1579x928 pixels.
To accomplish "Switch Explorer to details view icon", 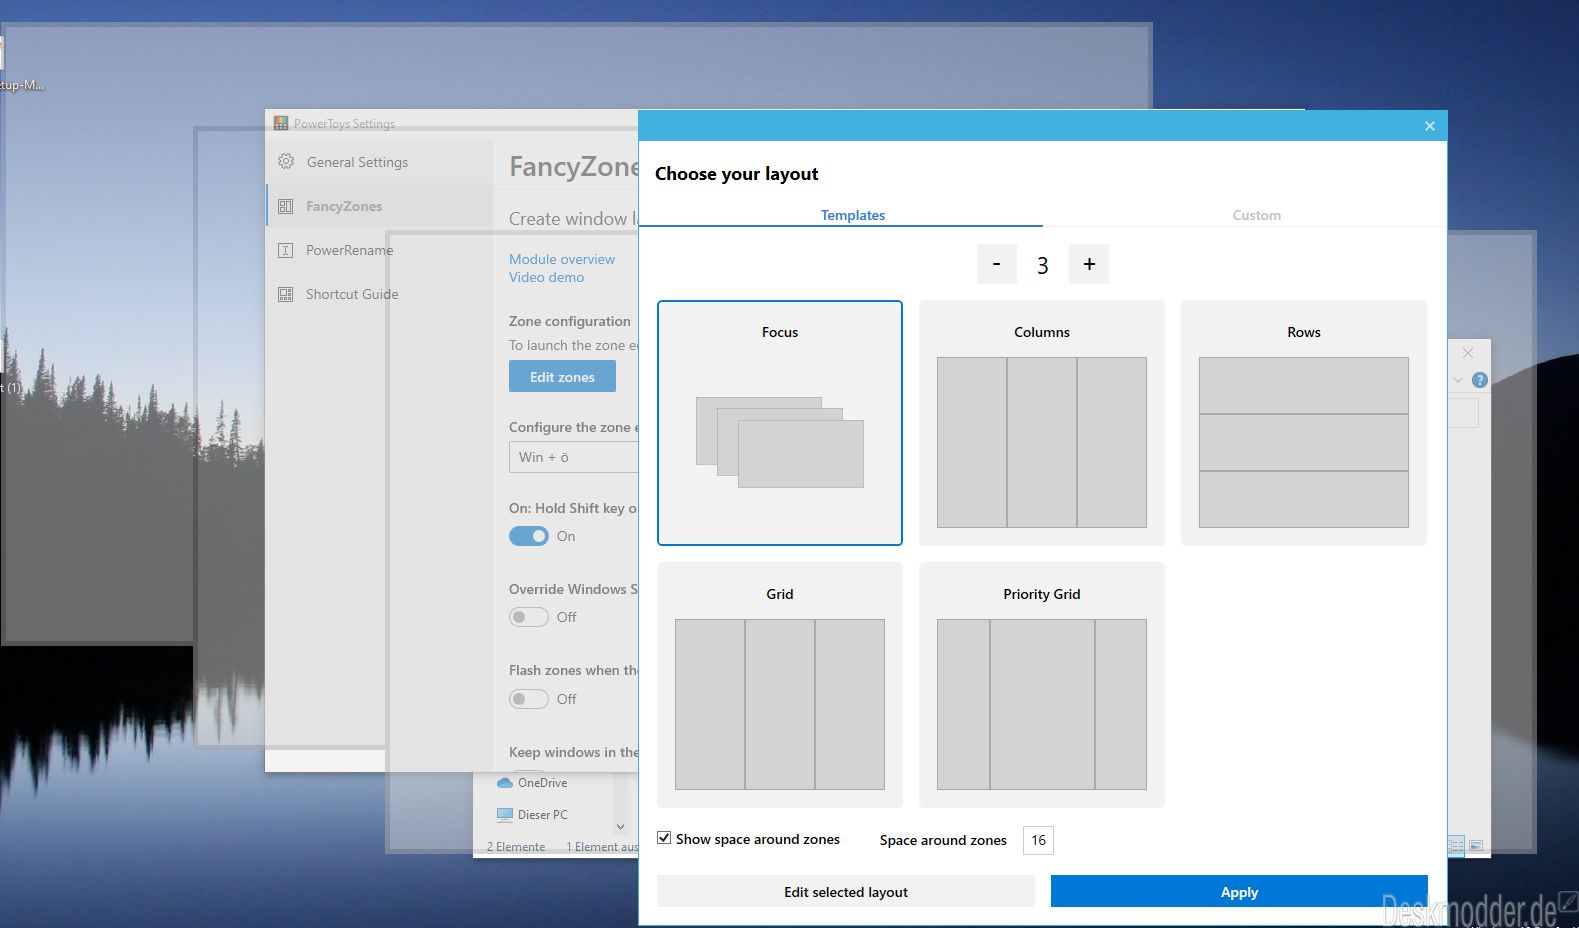I will coord(1457,846).
